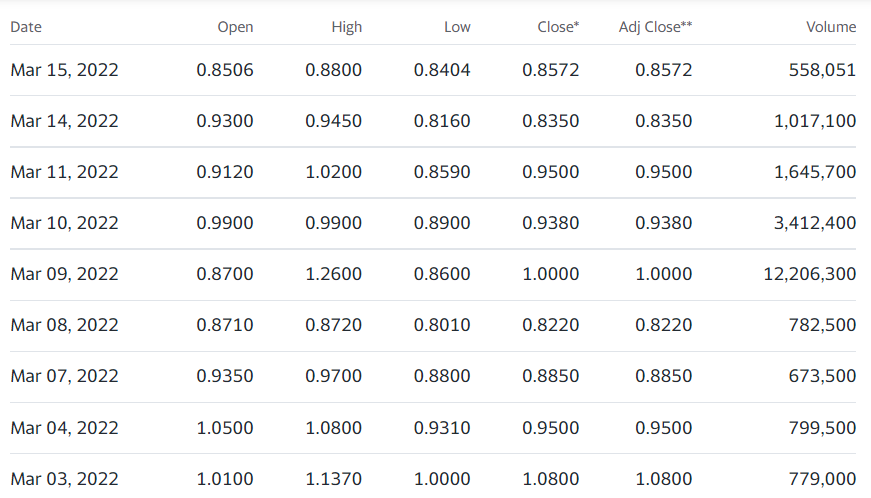871x498 pixels.
Task: Click the 12,206,300 volume value
Action: click(x=809, y=274)
